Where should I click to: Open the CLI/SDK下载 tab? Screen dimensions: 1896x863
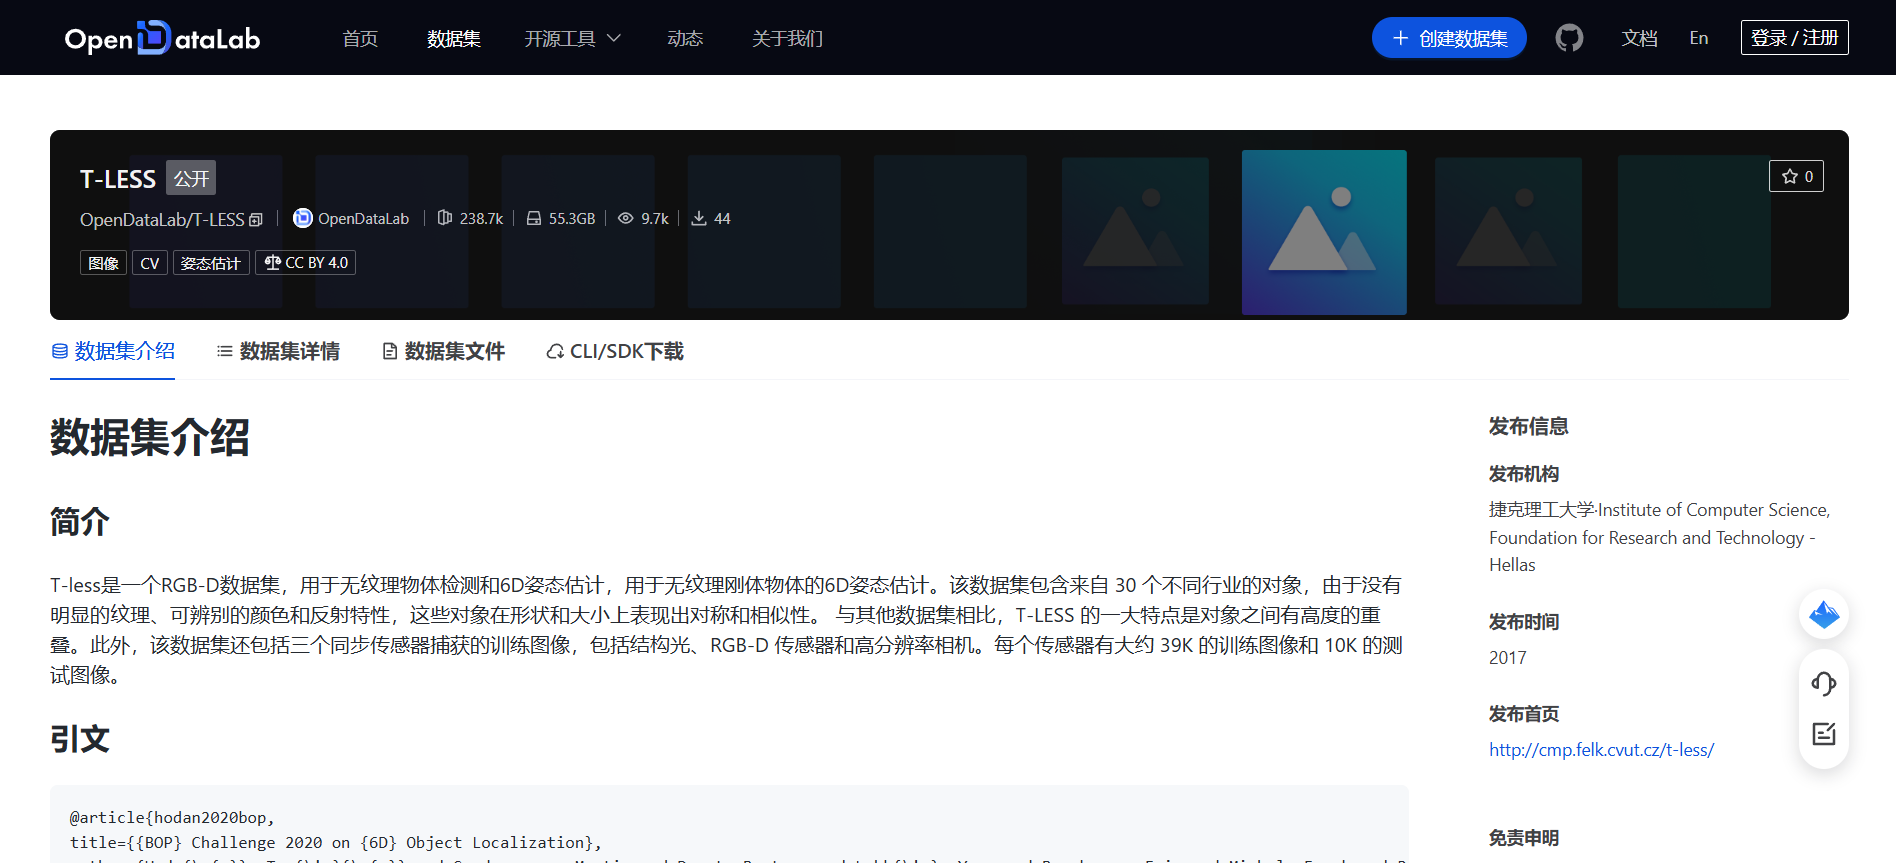pyautogui.click(x=615, y=351)
